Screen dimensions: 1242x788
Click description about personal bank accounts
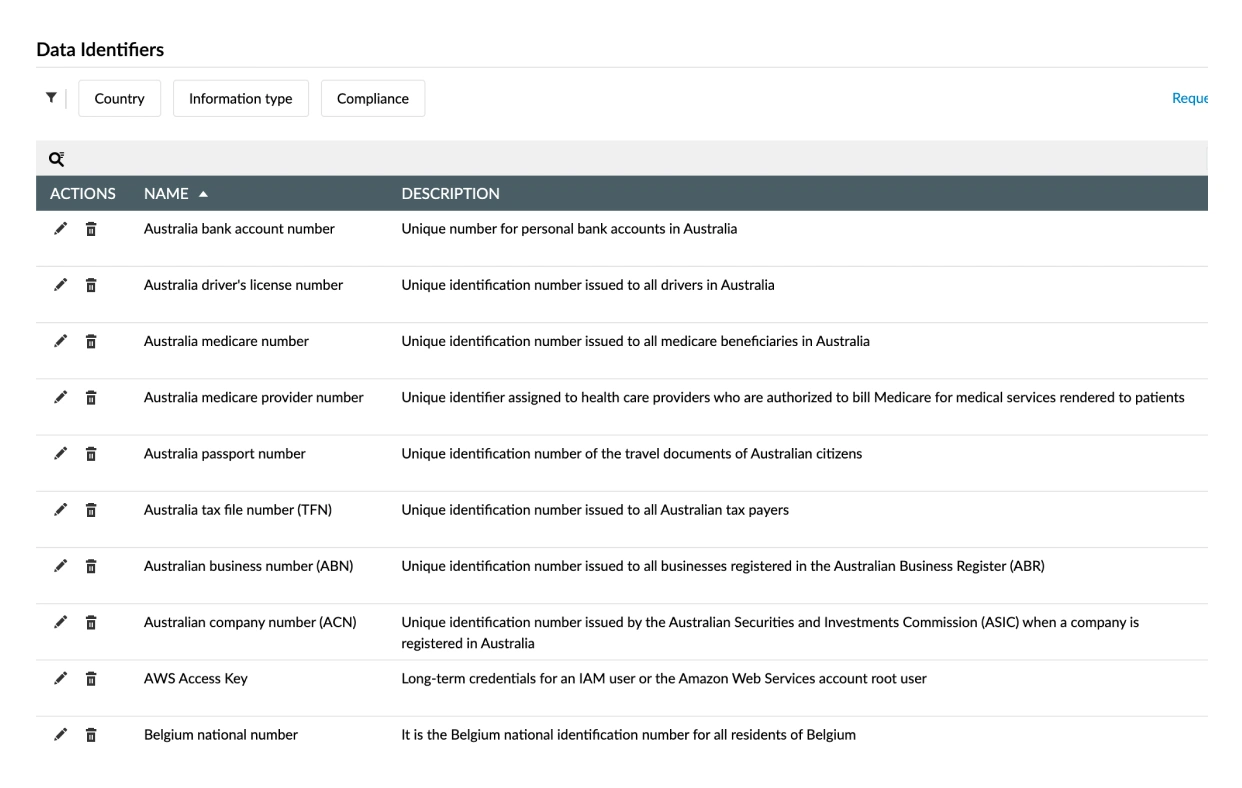pyautogui.click(x=569, y=229)
